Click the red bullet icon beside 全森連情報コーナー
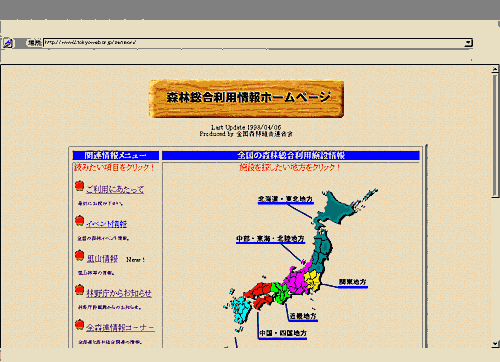This screenshot has height=362, width=500. 79,324
